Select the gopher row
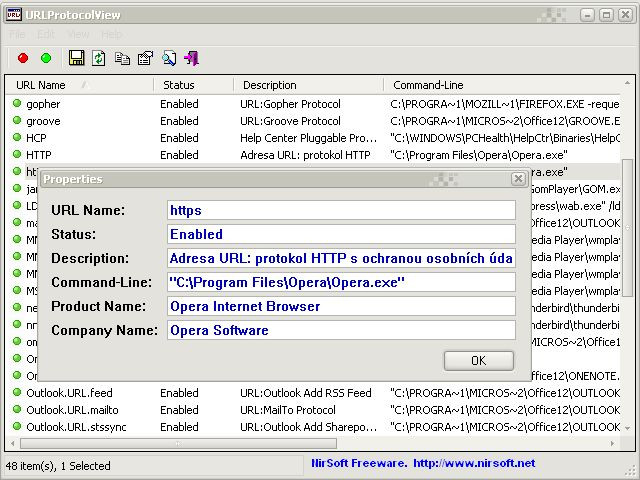This screenshot has height=480, width=640. click(x=313, y=104)
